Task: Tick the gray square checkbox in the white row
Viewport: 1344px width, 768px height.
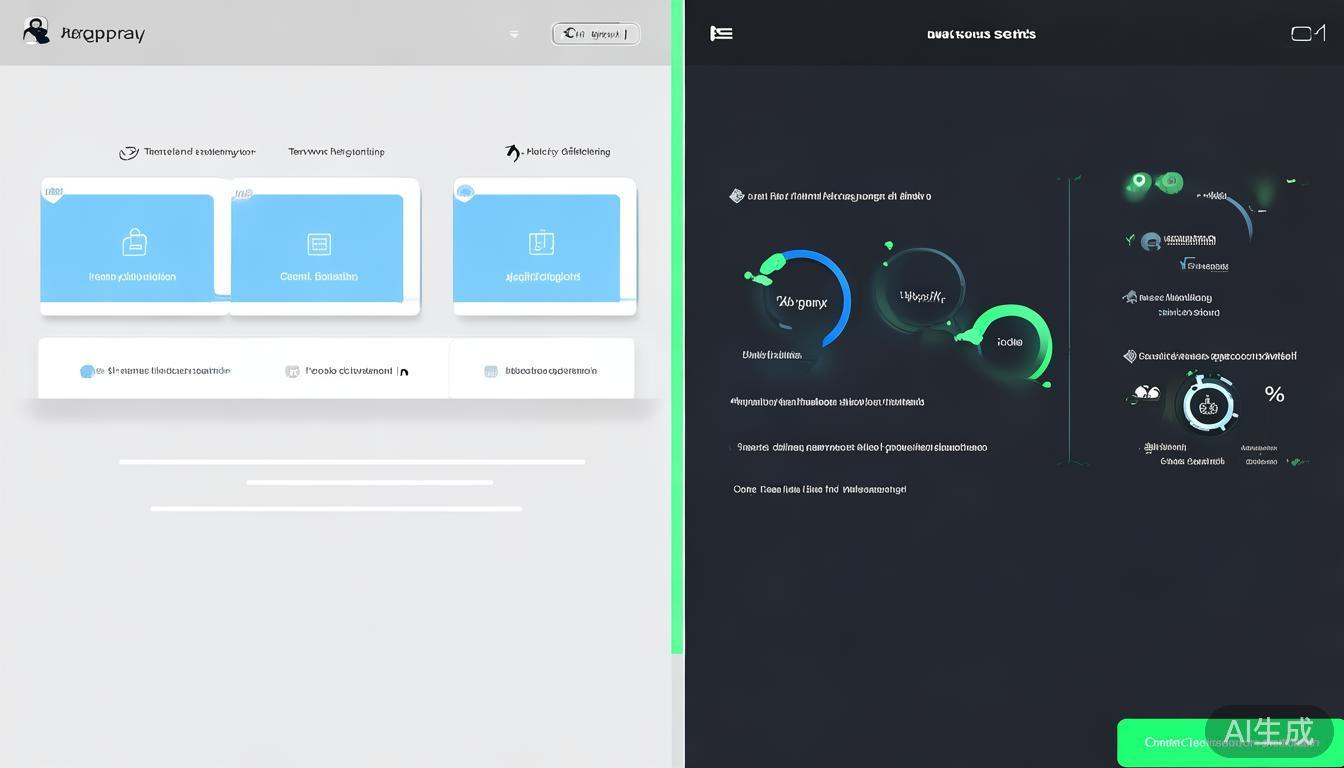Action: coord(292,371)
